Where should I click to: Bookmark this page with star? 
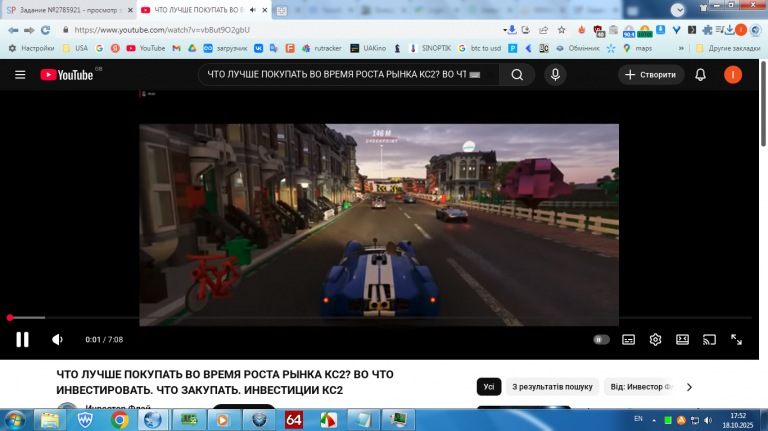click(562, 30)
